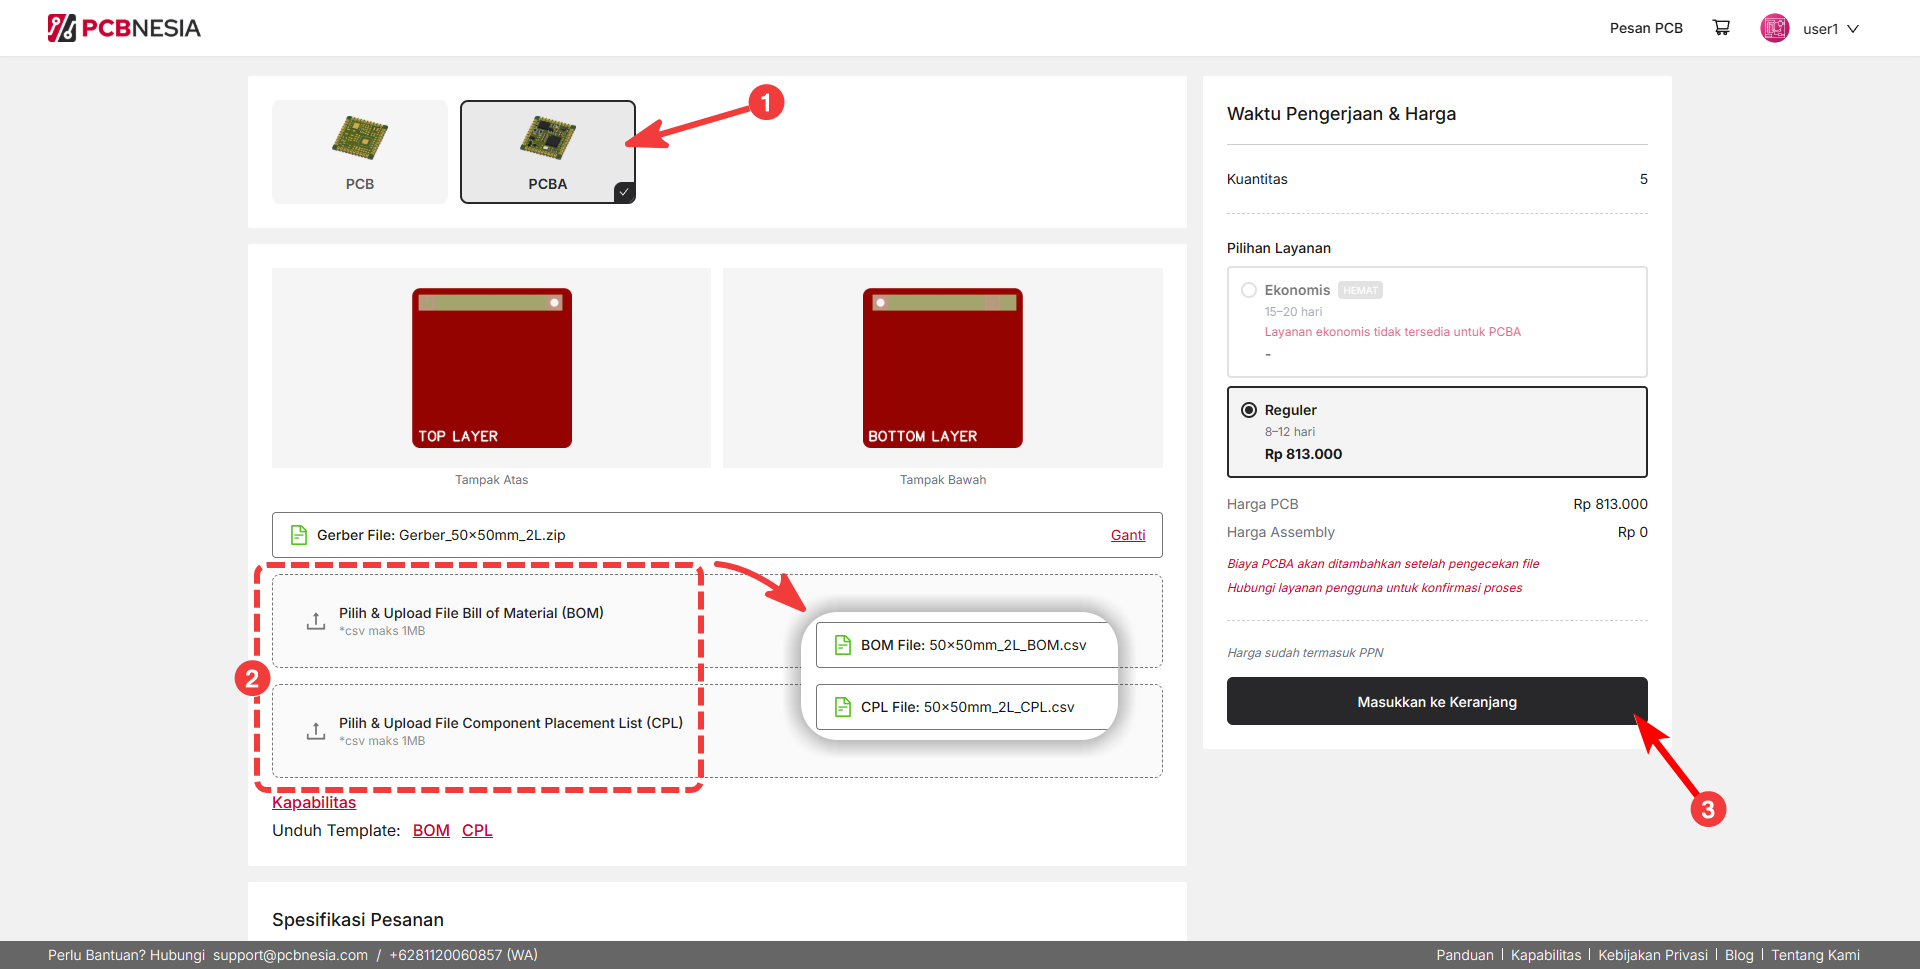1920x969 pixels.
Task: Expand the user1 account dropdown arrow
Action: (x=1853, y=29)
